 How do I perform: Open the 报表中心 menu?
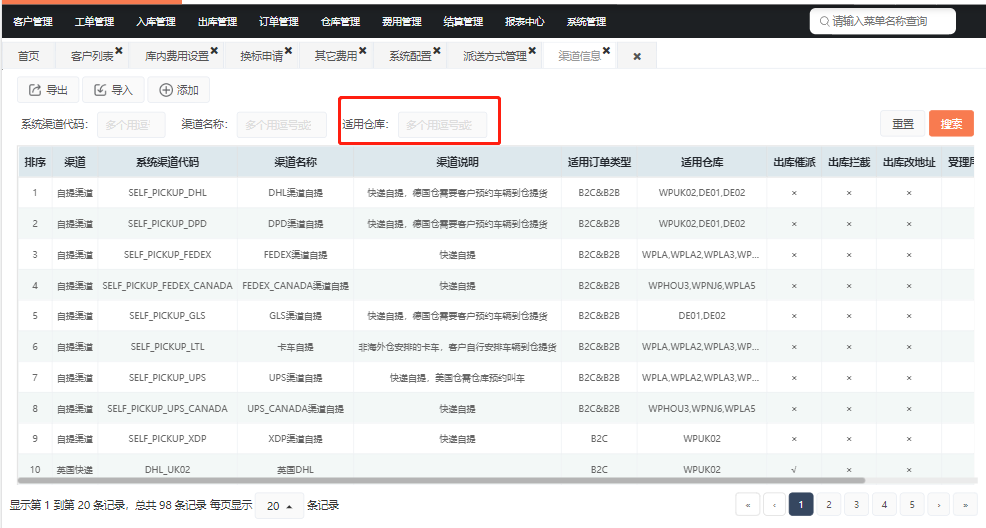click(524, 21)
